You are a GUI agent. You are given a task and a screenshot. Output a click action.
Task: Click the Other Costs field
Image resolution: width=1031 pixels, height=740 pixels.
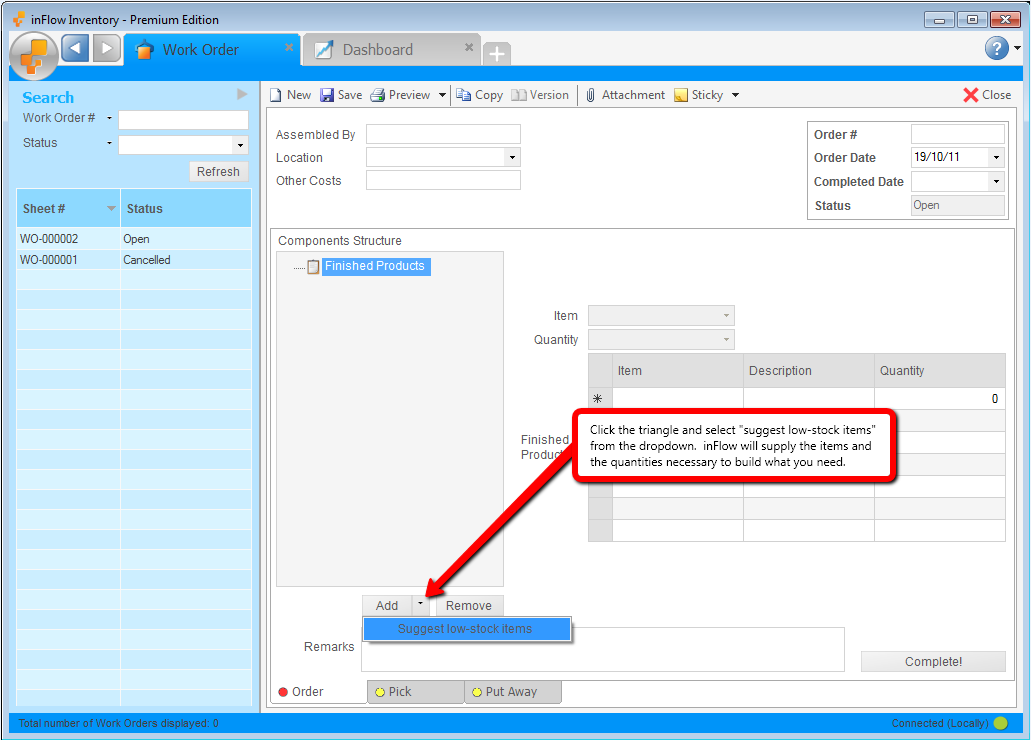[x=443, y=180]
